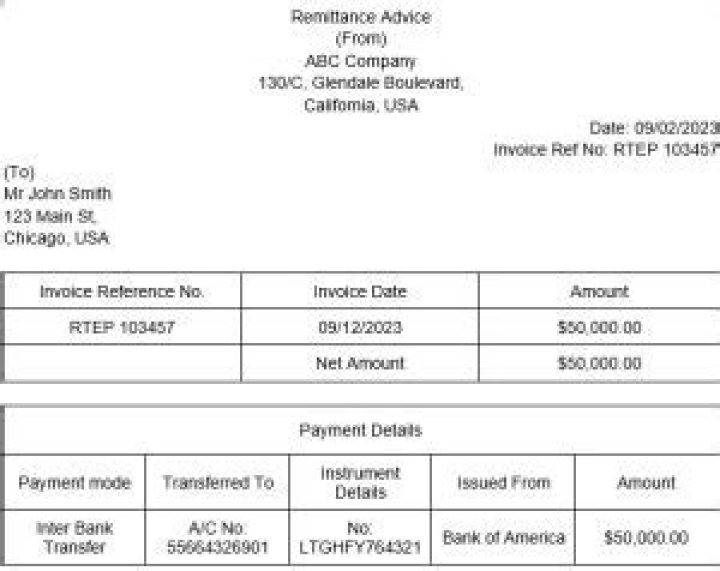The height and width of the screenshot is (571, 720).
Task: Click the Bank of America cell
Action: pyautogui.click(x=503, y=537)
